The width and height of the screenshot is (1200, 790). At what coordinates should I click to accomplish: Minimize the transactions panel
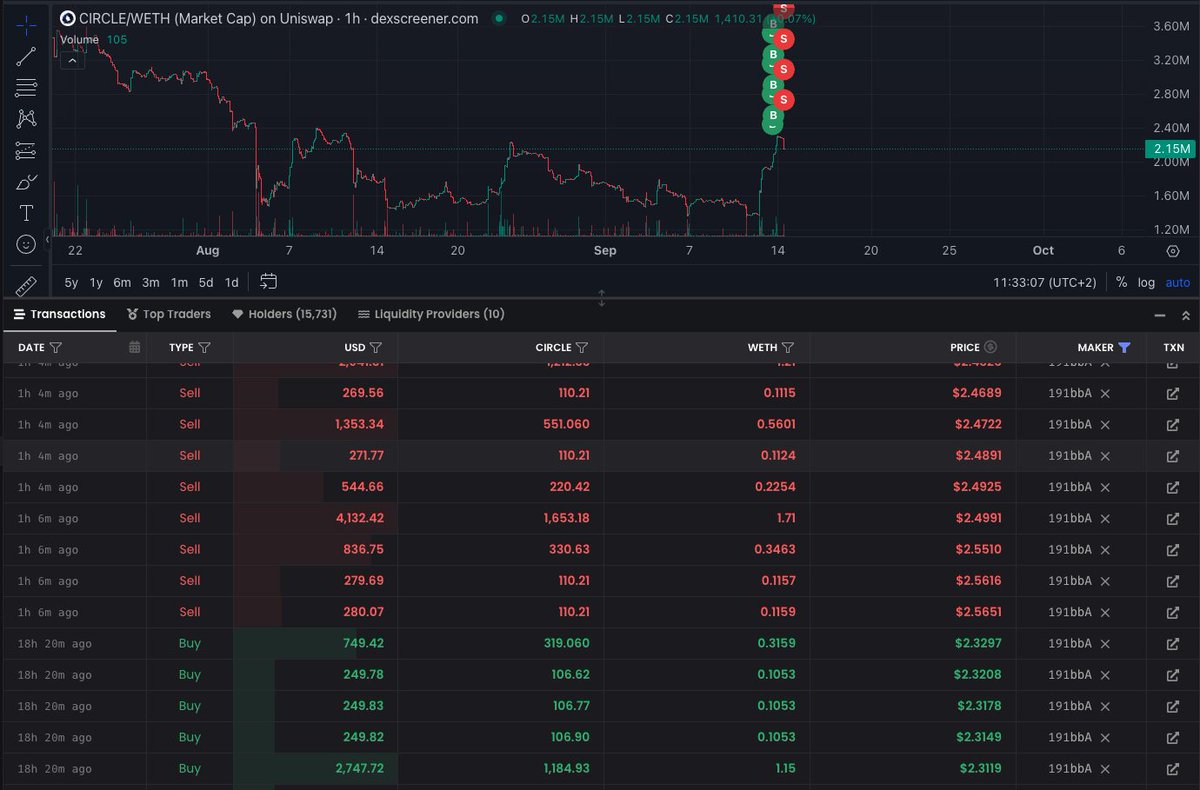point(1160,315)
